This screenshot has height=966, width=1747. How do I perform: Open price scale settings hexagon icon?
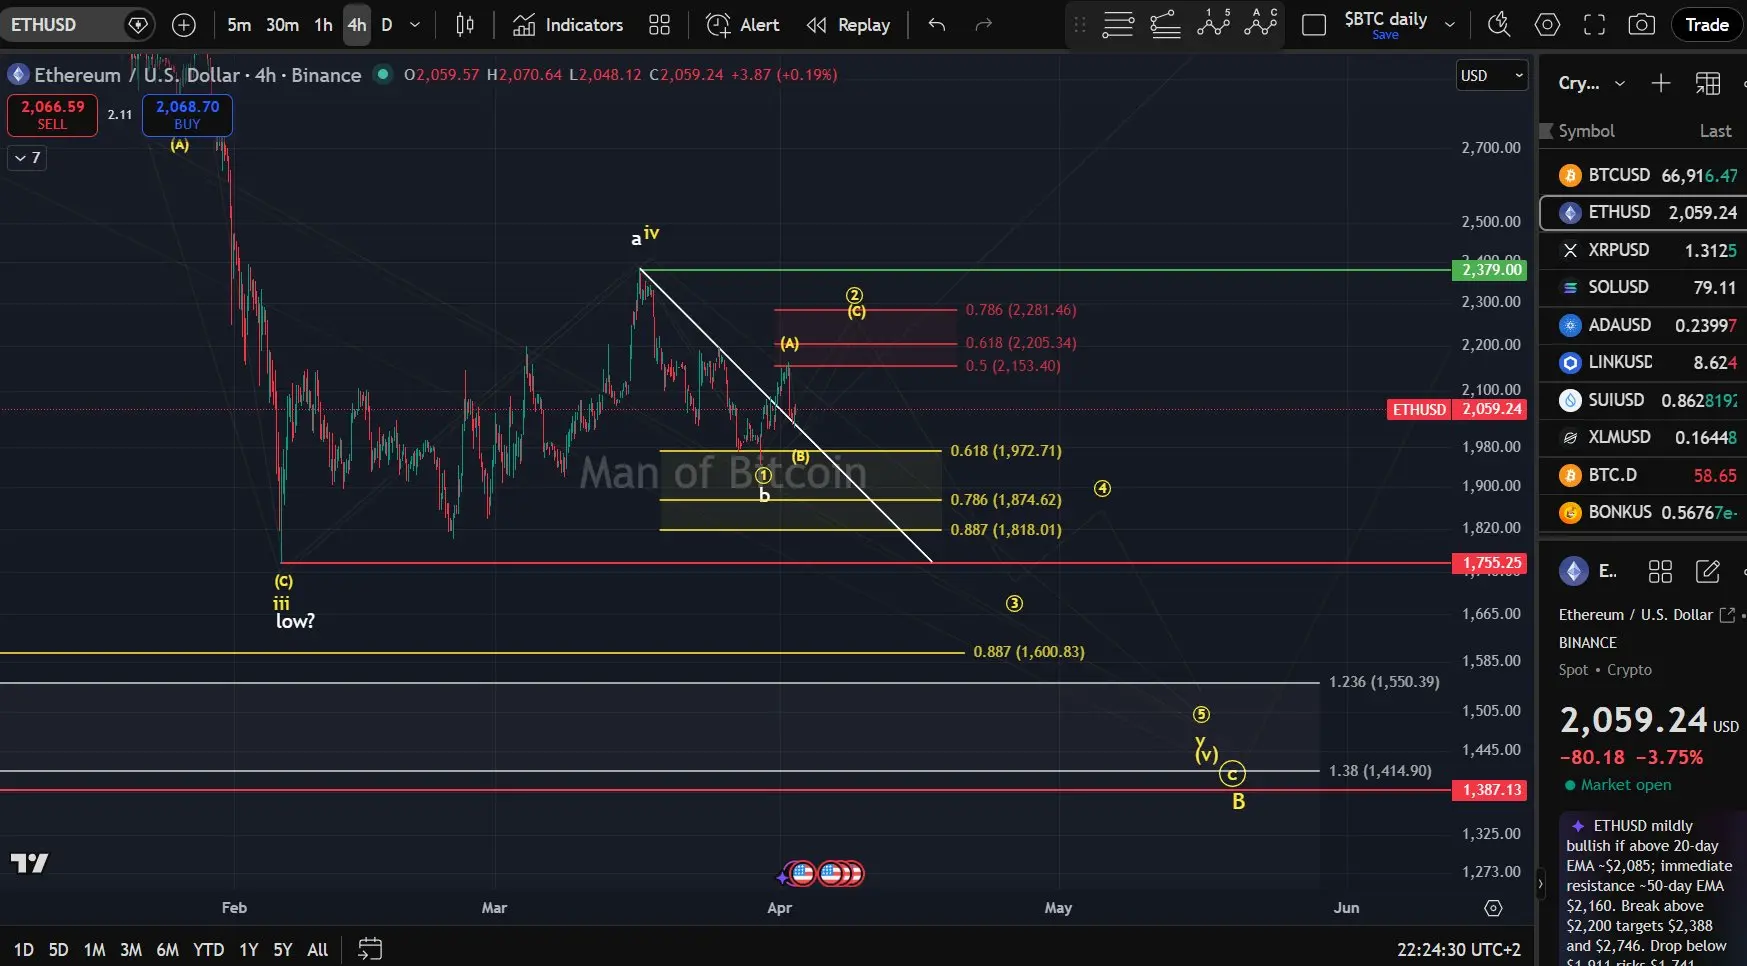click(1493, 908)
